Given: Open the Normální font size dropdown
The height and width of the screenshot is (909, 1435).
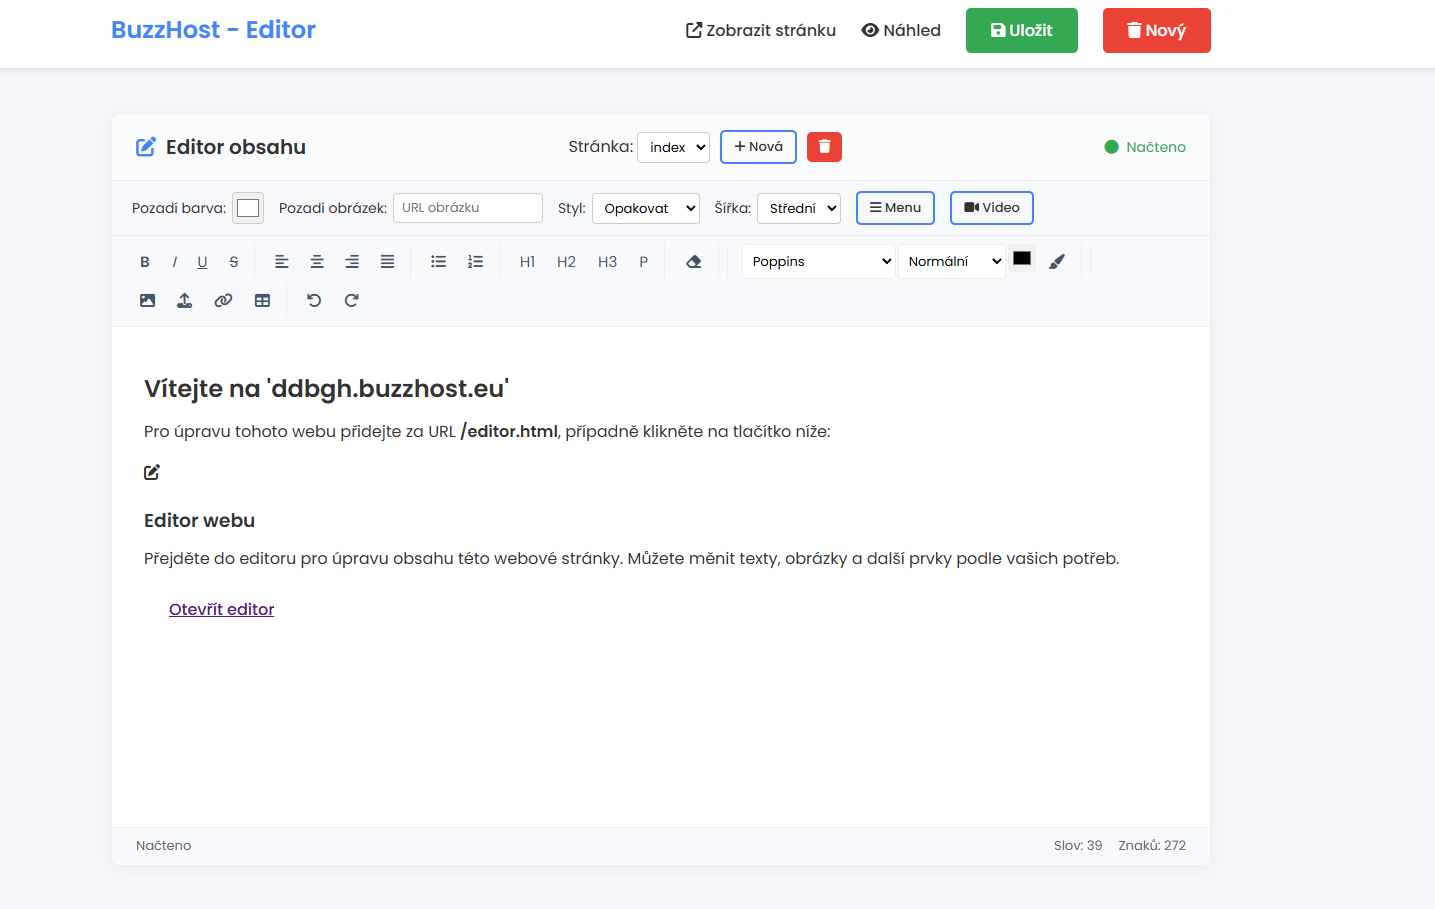Looking at the screenshot, I should pyautogui.click(x=952, y=261).
